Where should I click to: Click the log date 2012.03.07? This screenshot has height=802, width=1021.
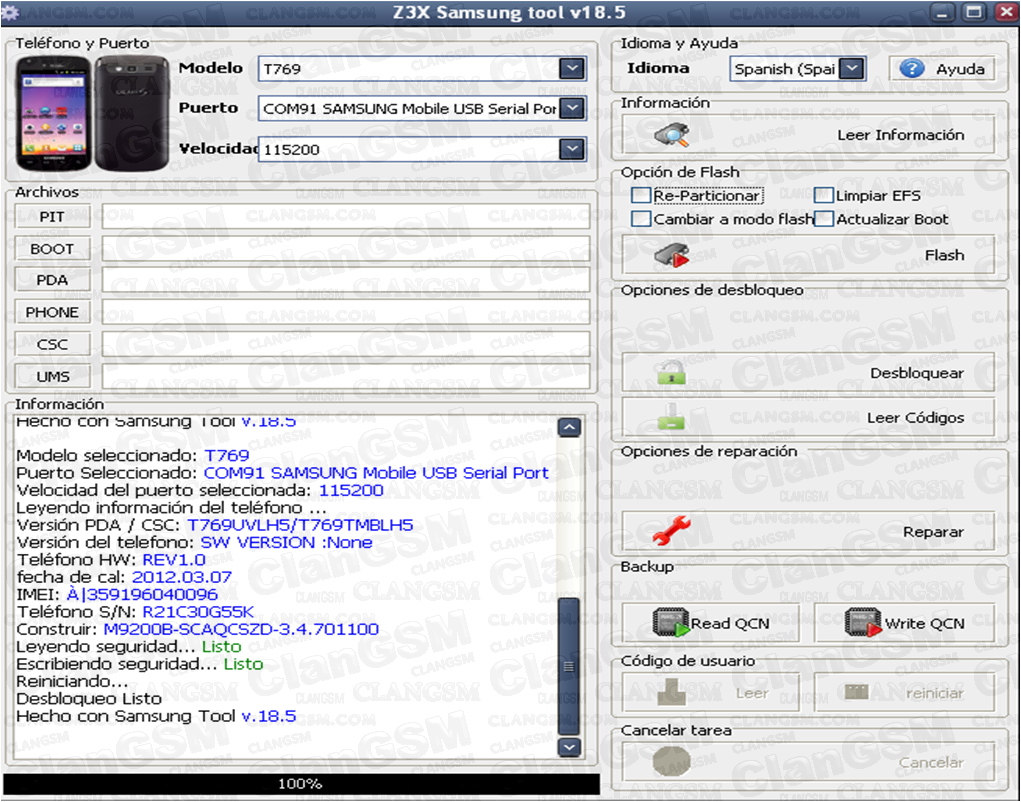point(182,577)
